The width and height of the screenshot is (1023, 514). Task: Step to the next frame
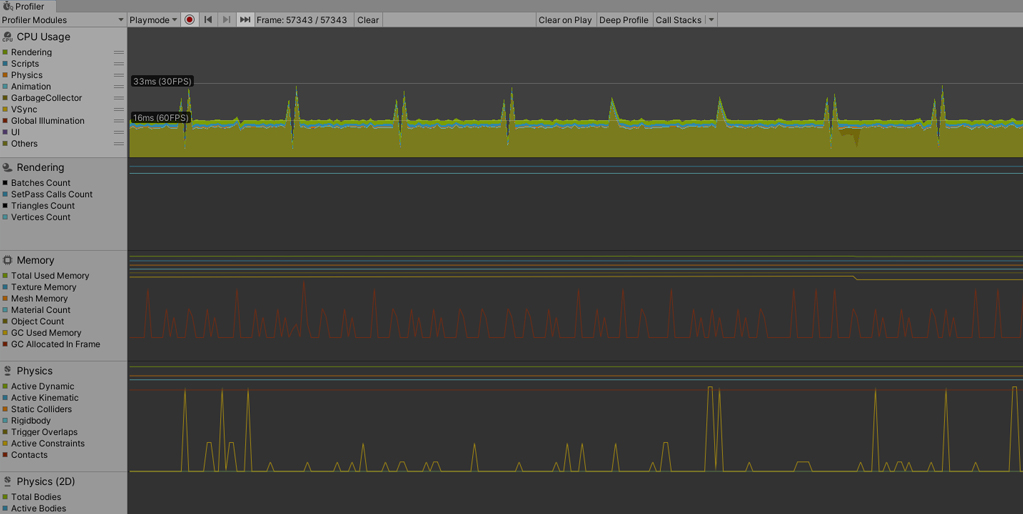(x=226, y=20)
